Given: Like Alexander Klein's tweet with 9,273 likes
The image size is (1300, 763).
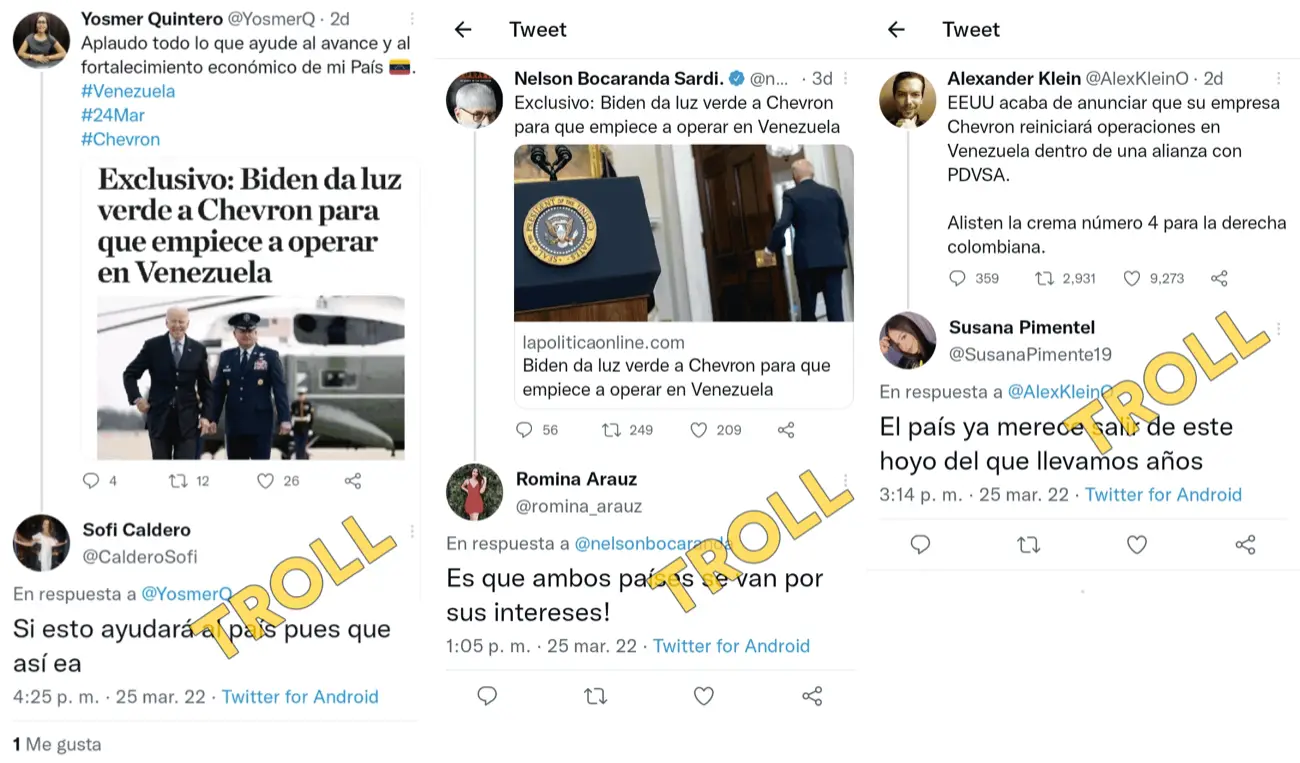Looking at the screenshot, I should point(1132,279).
